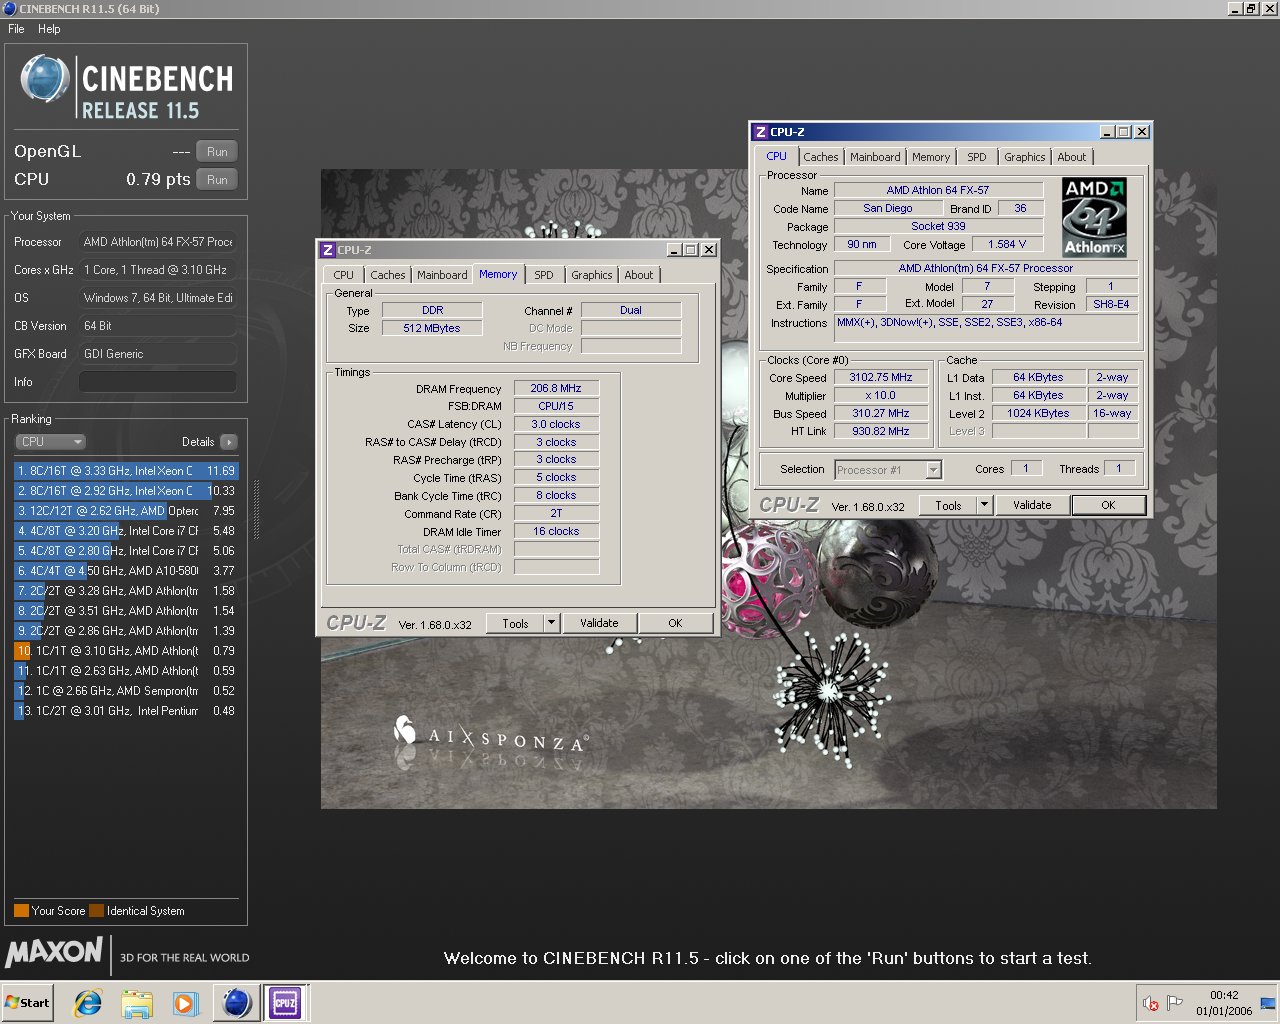Click the security alert tray icon
This screenshot has height=1024, width=1280.
[1151, 1003]
